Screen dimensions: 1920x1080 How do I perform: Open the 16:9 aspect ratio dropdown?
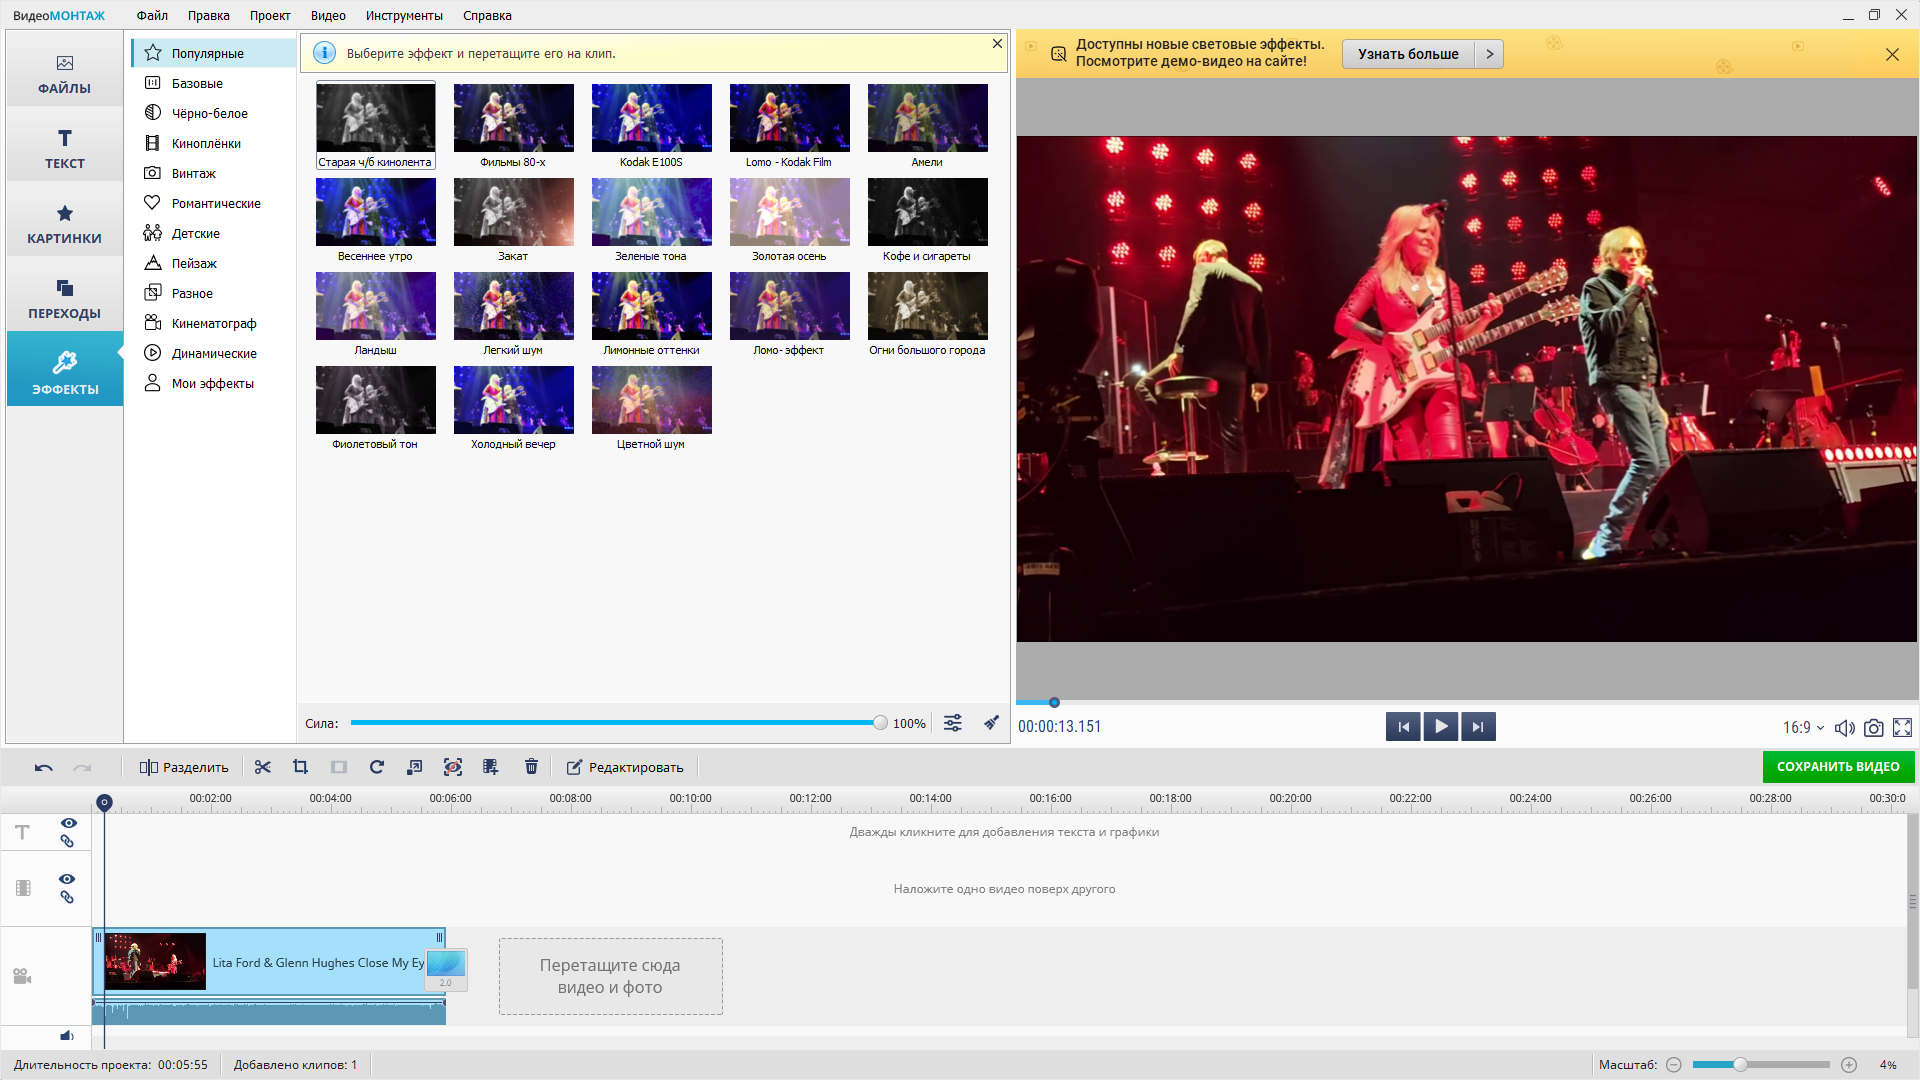[1803, 727]
